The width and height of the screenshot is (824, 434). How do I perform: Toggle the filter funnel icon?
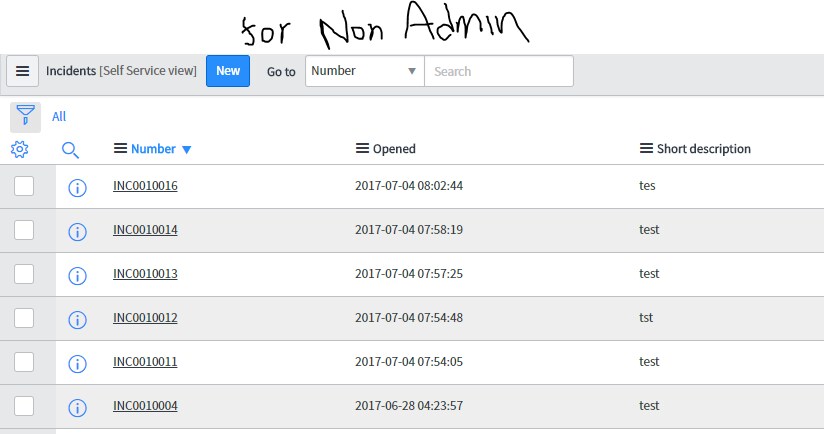pos(26,116)
